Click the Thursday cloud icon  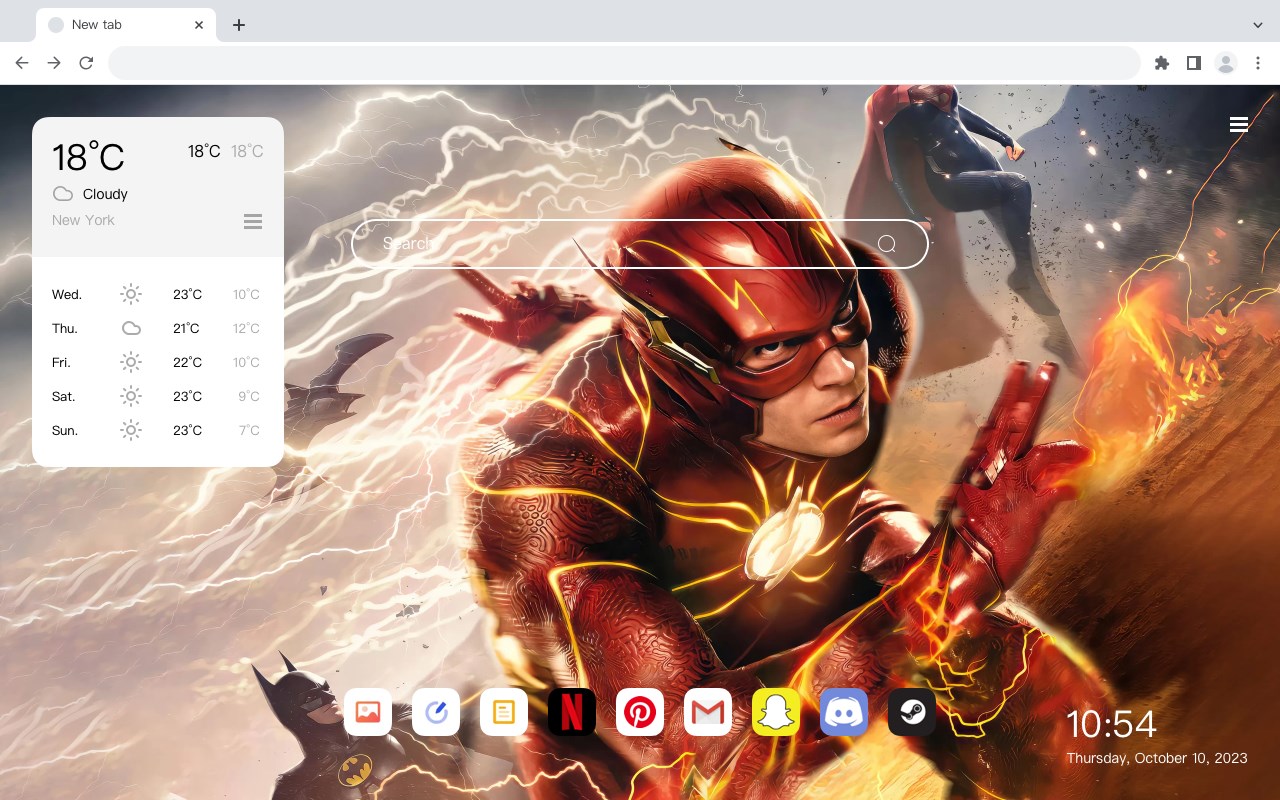[131, 328]
